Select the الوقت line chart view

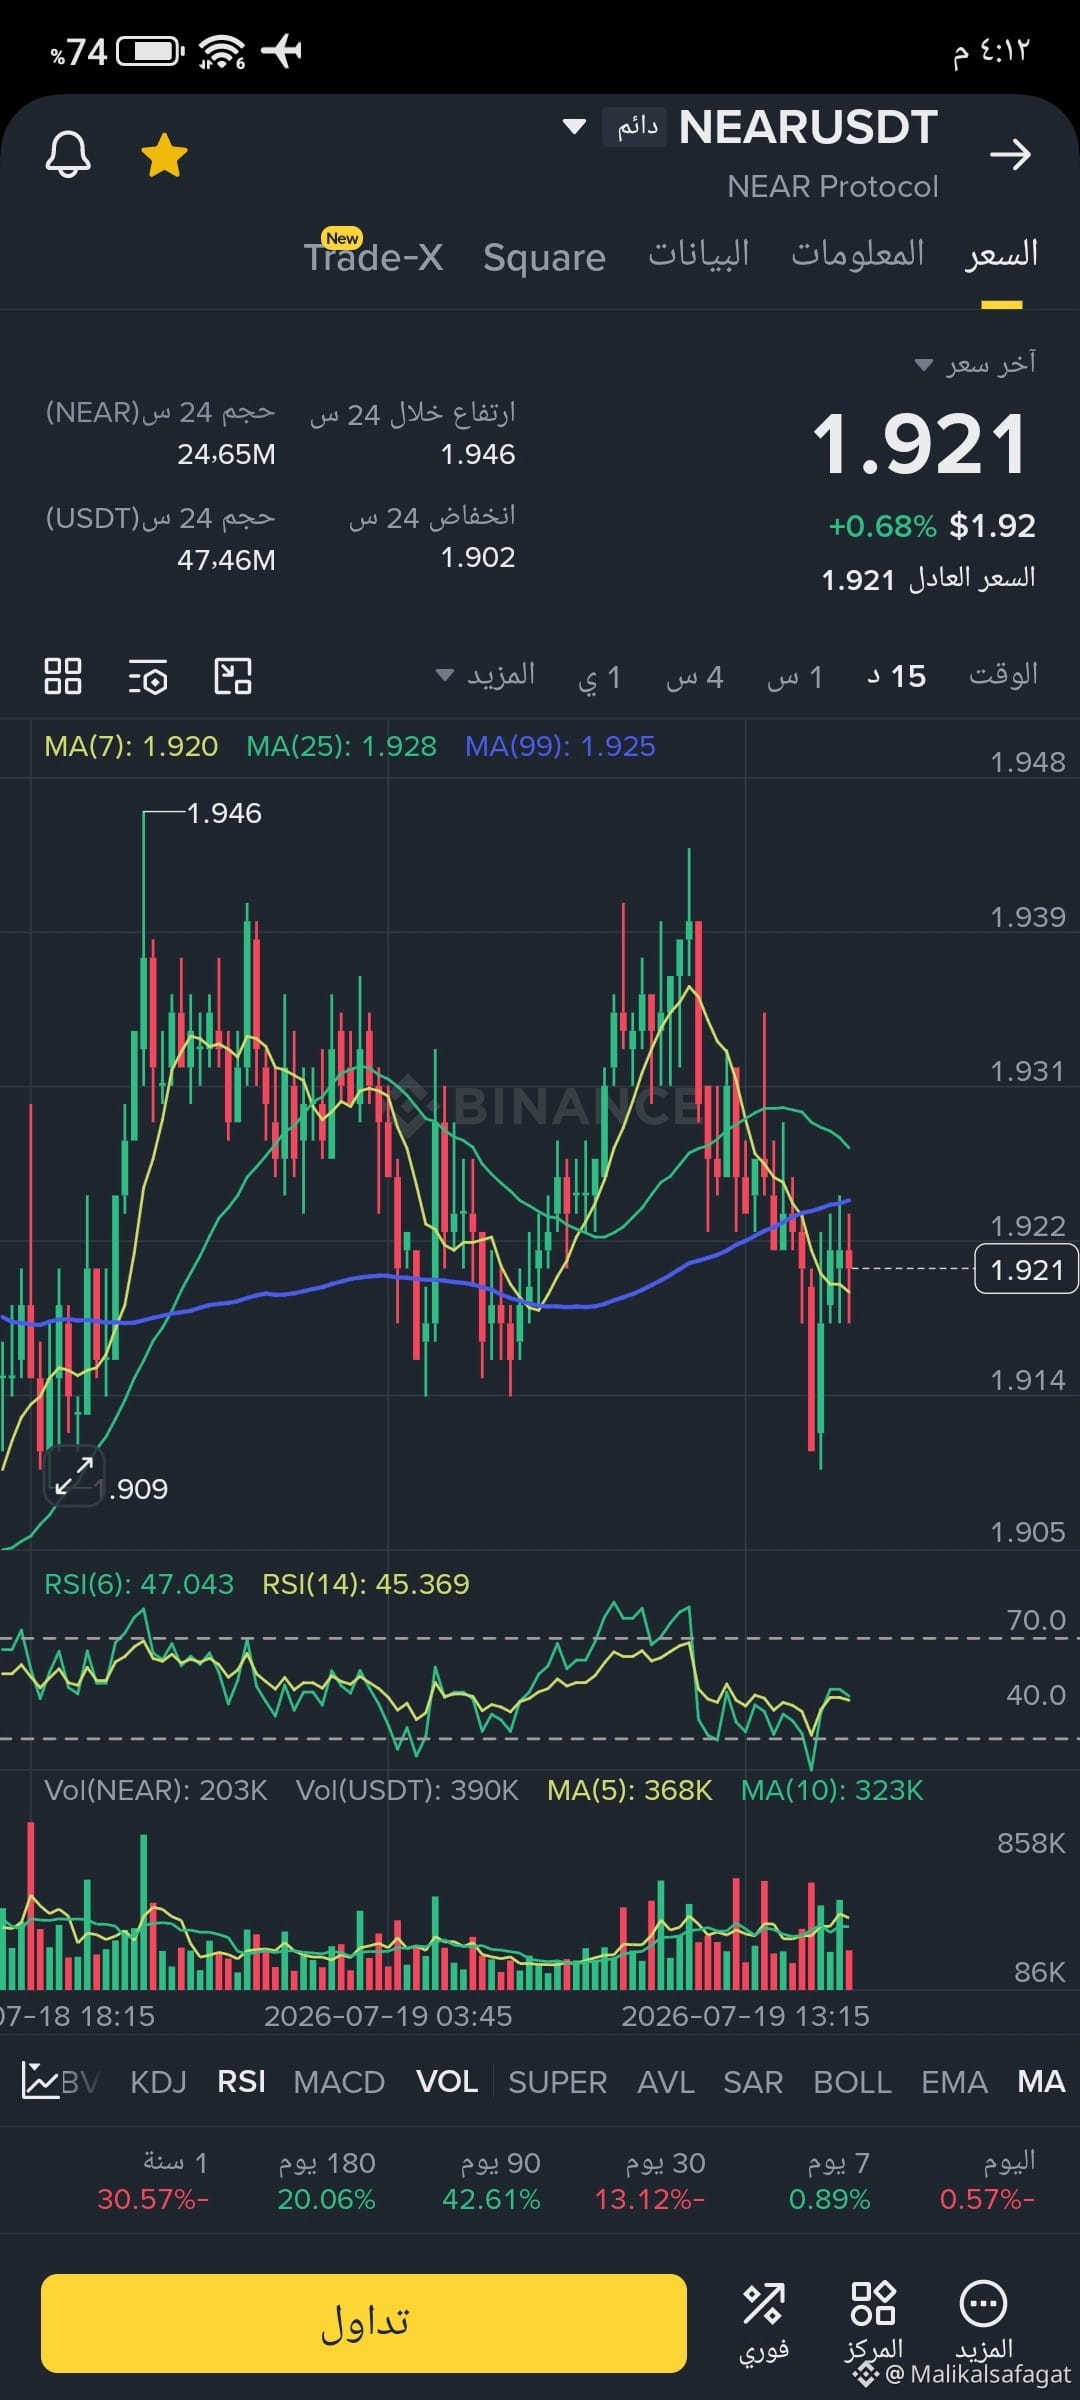[x=1003, y=675]
